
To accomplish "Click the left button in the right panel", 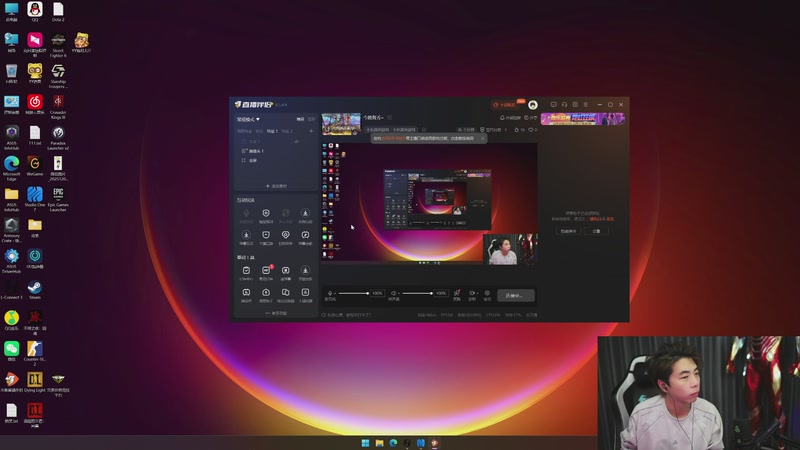I will tap(568, 231).
